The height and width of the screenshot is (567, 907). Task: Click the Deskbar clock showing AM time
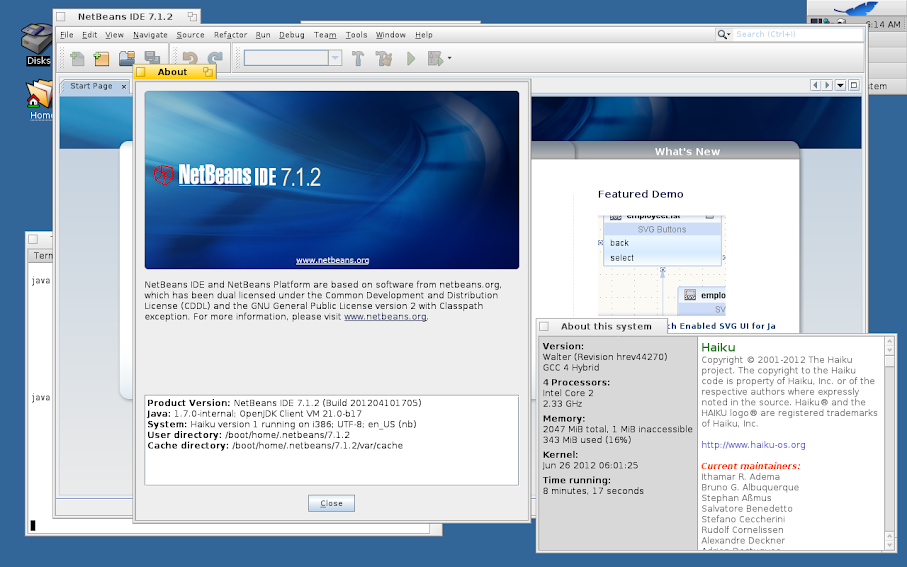(x=883, y=24)
